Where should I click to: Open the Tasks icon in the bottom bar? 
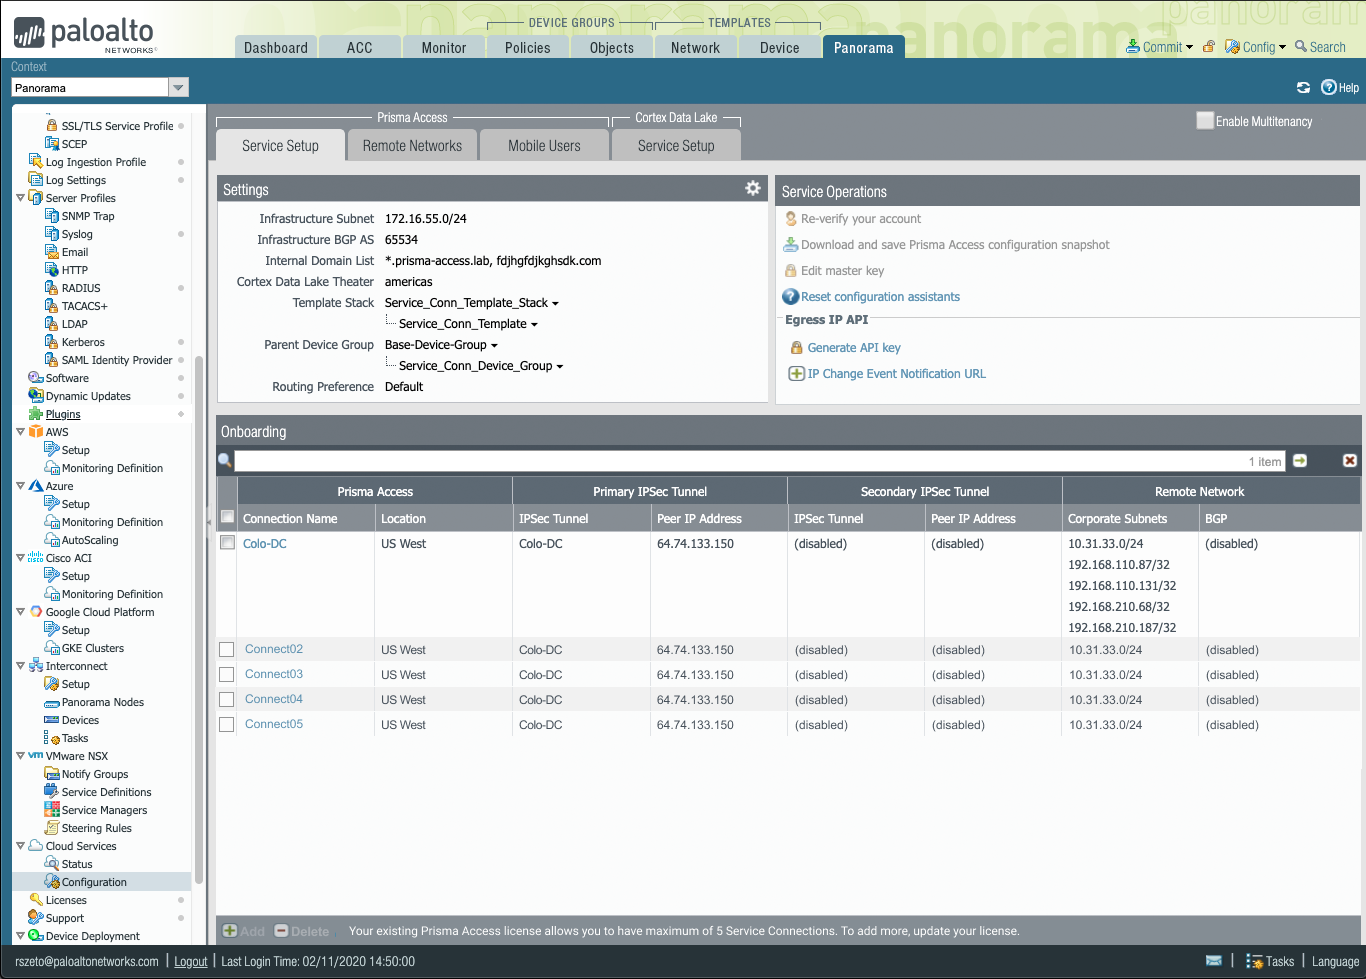point(1254,961)
